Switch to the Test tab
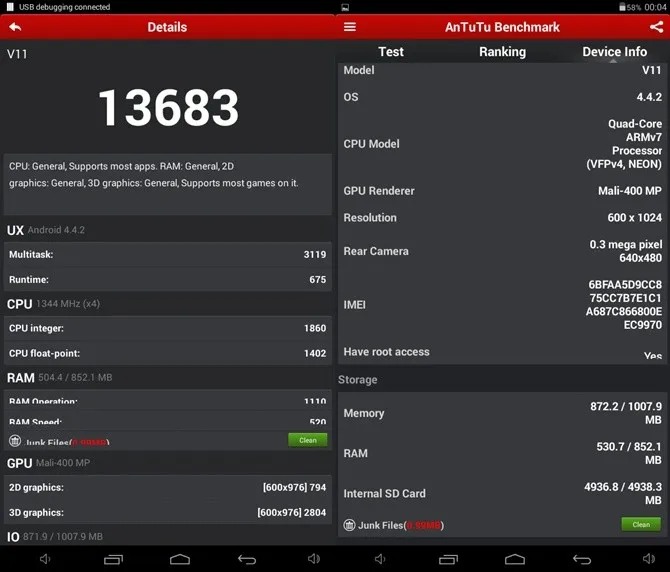The image size is (670, 572). 391,52
